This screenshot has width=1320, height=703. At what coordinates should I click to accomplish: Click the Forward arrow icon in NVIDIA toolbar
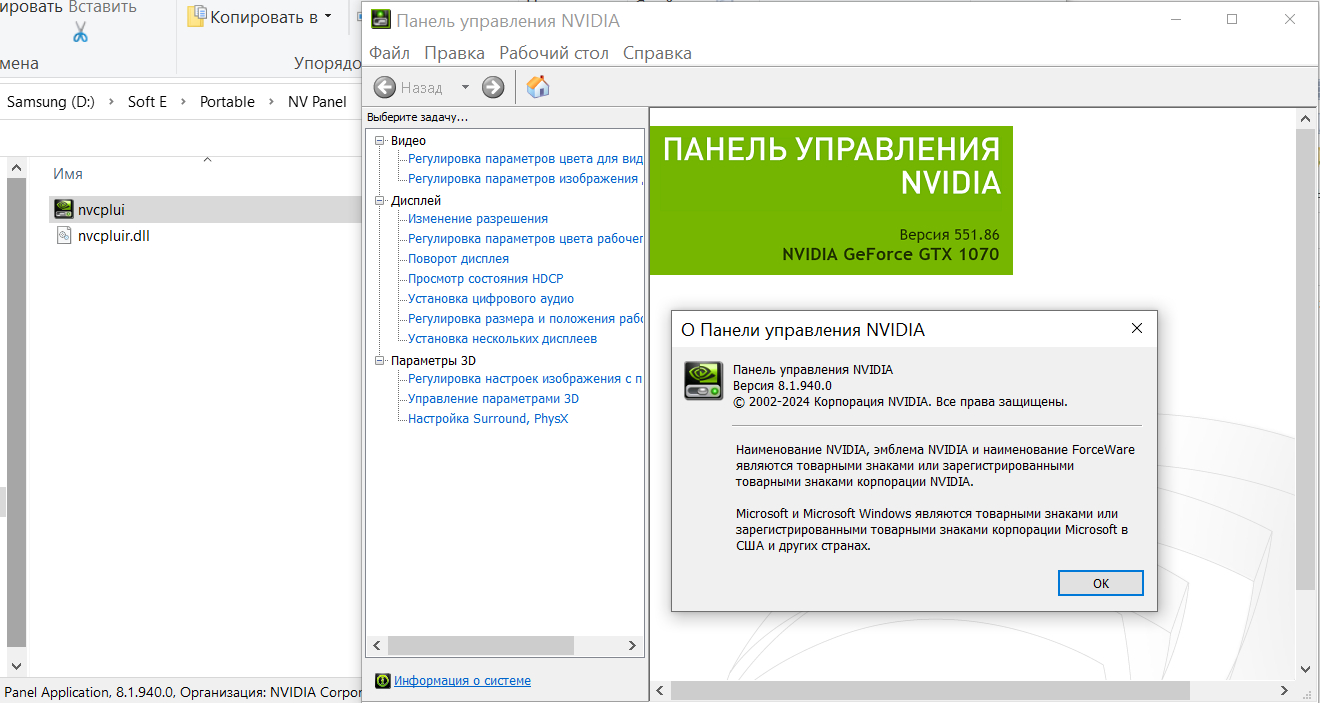pos(493,88)
